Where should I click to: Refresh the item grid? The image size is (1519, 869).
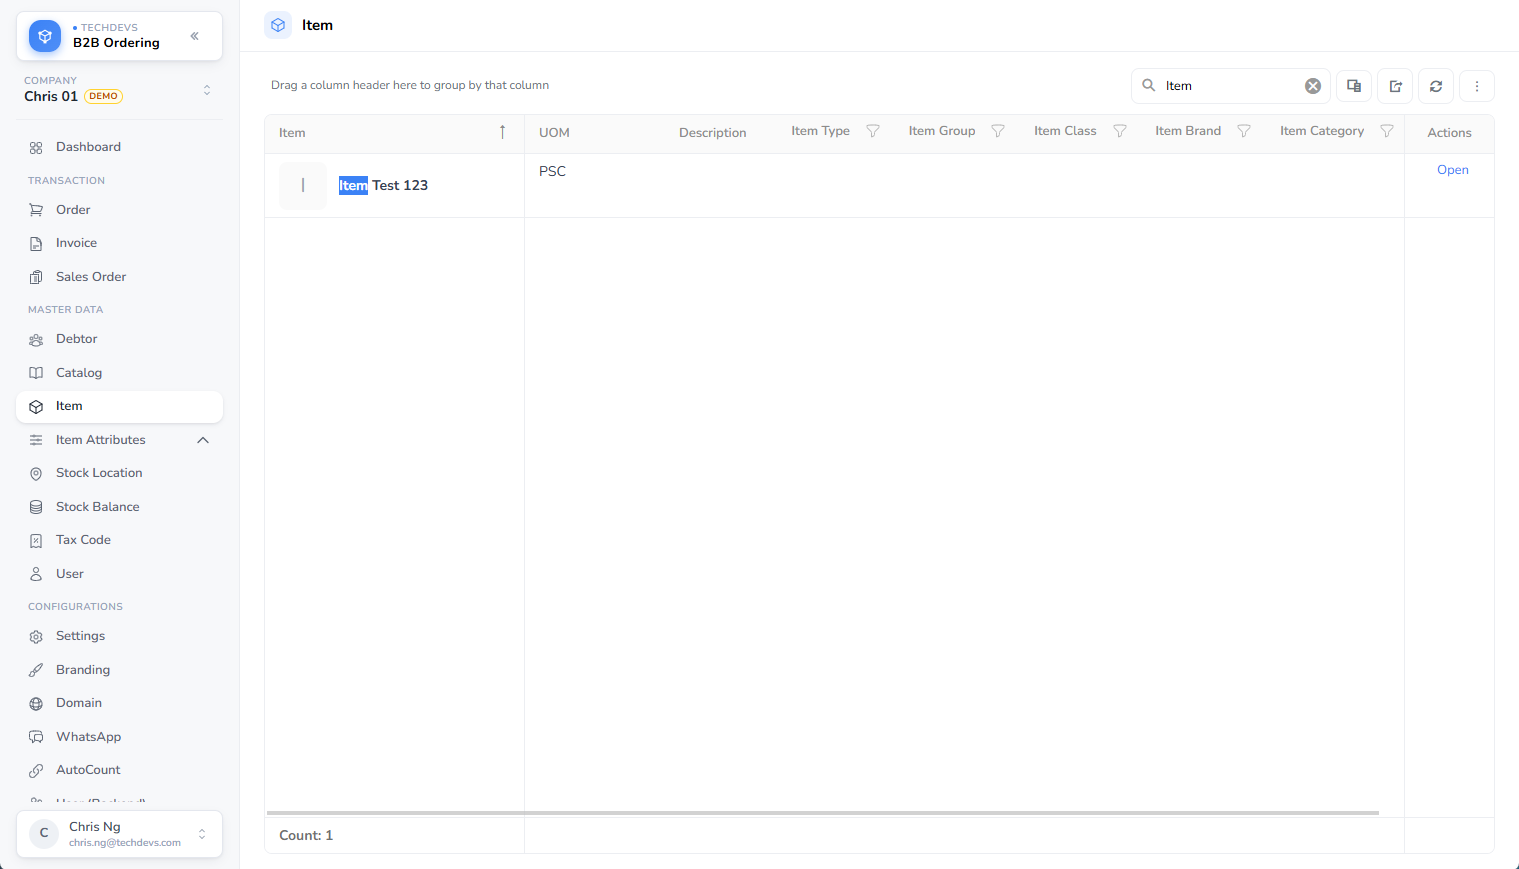1436,86
